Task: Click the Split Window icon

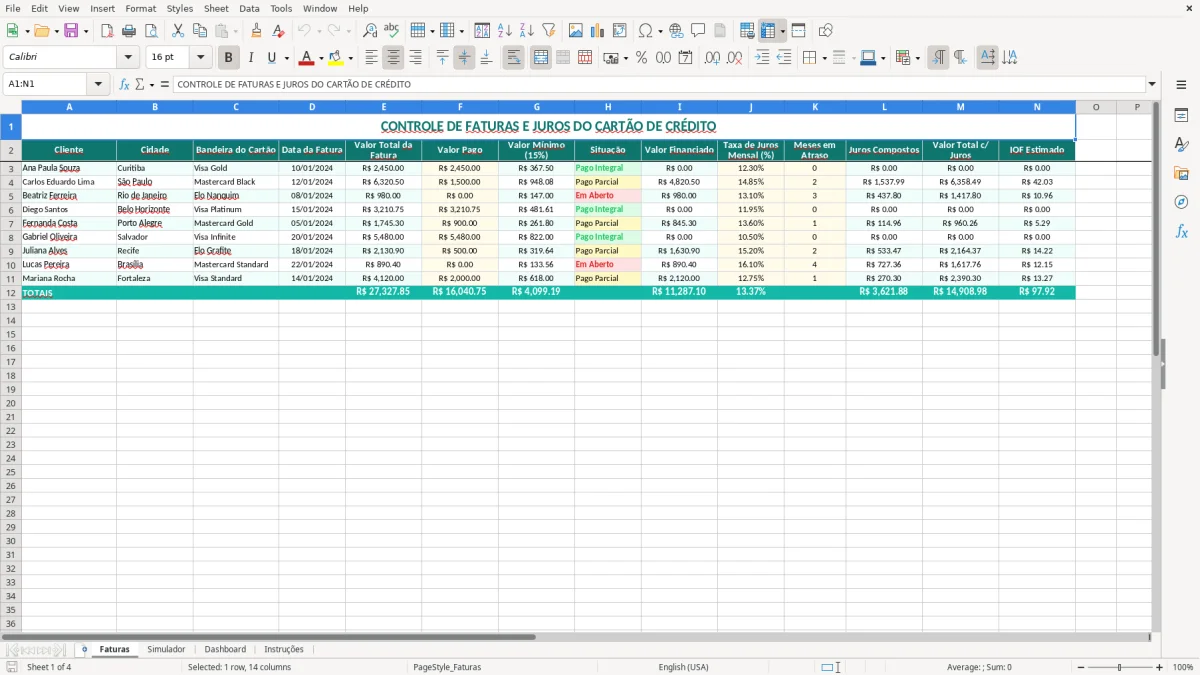Action: 798,31
